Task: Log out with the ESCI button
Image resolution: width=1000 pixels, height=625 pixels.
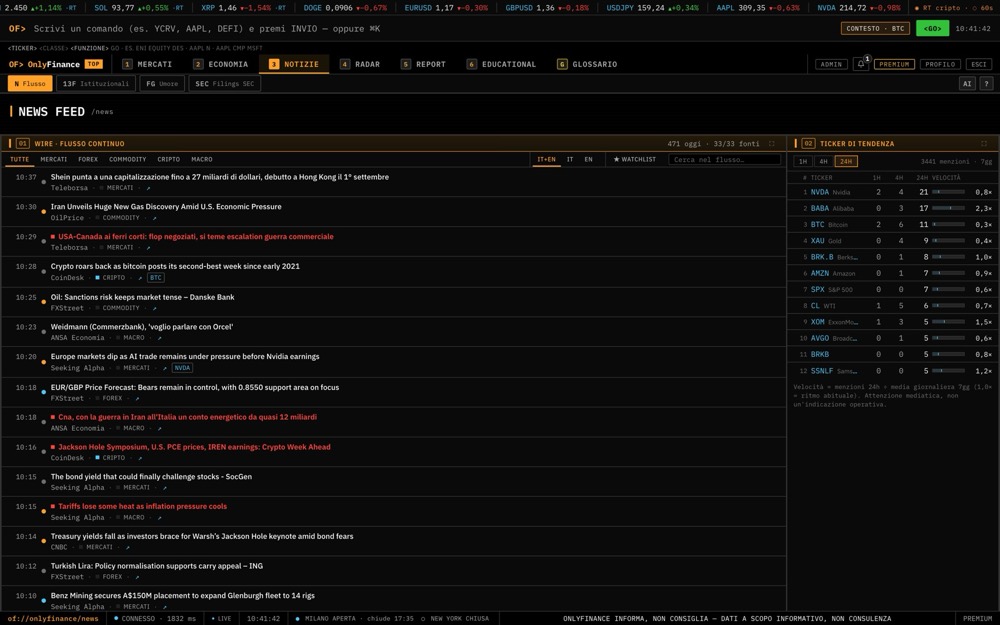Action: (x=978, y=64)
